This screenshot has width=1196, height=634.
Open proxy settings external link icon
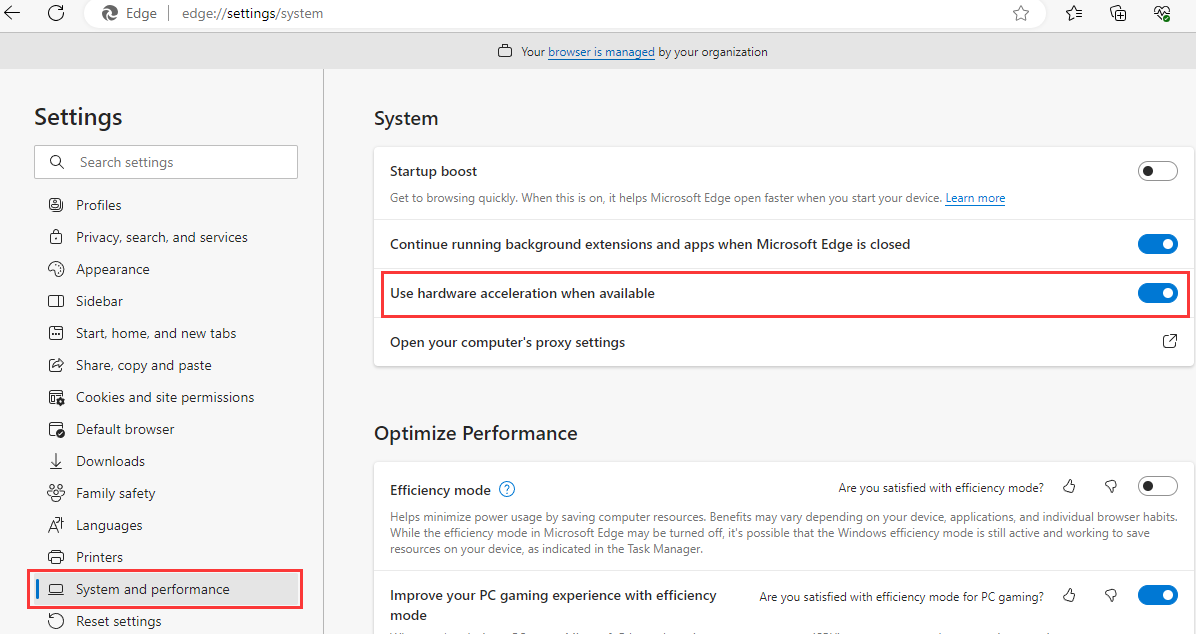pyautogui.click(x=1169, y=342)
